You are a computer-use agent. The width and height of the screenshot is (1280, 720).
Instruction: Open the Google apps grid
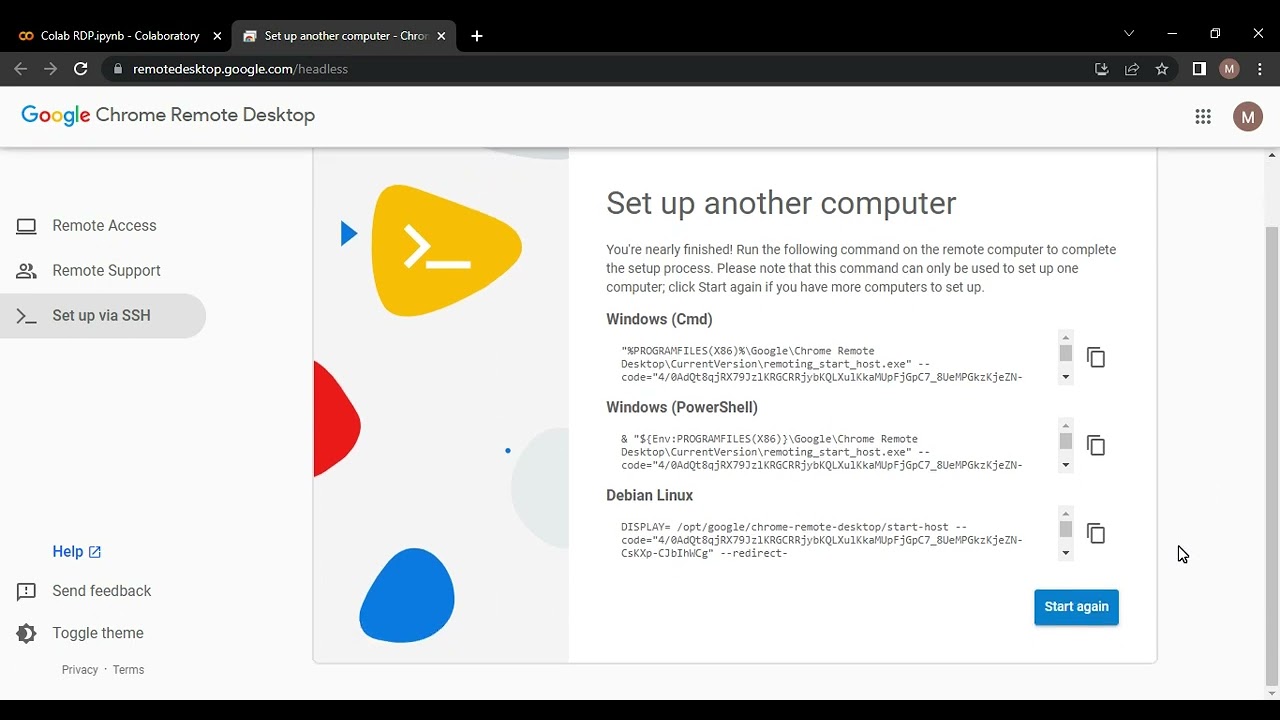pyautogui.click(x=1203, y=117)
